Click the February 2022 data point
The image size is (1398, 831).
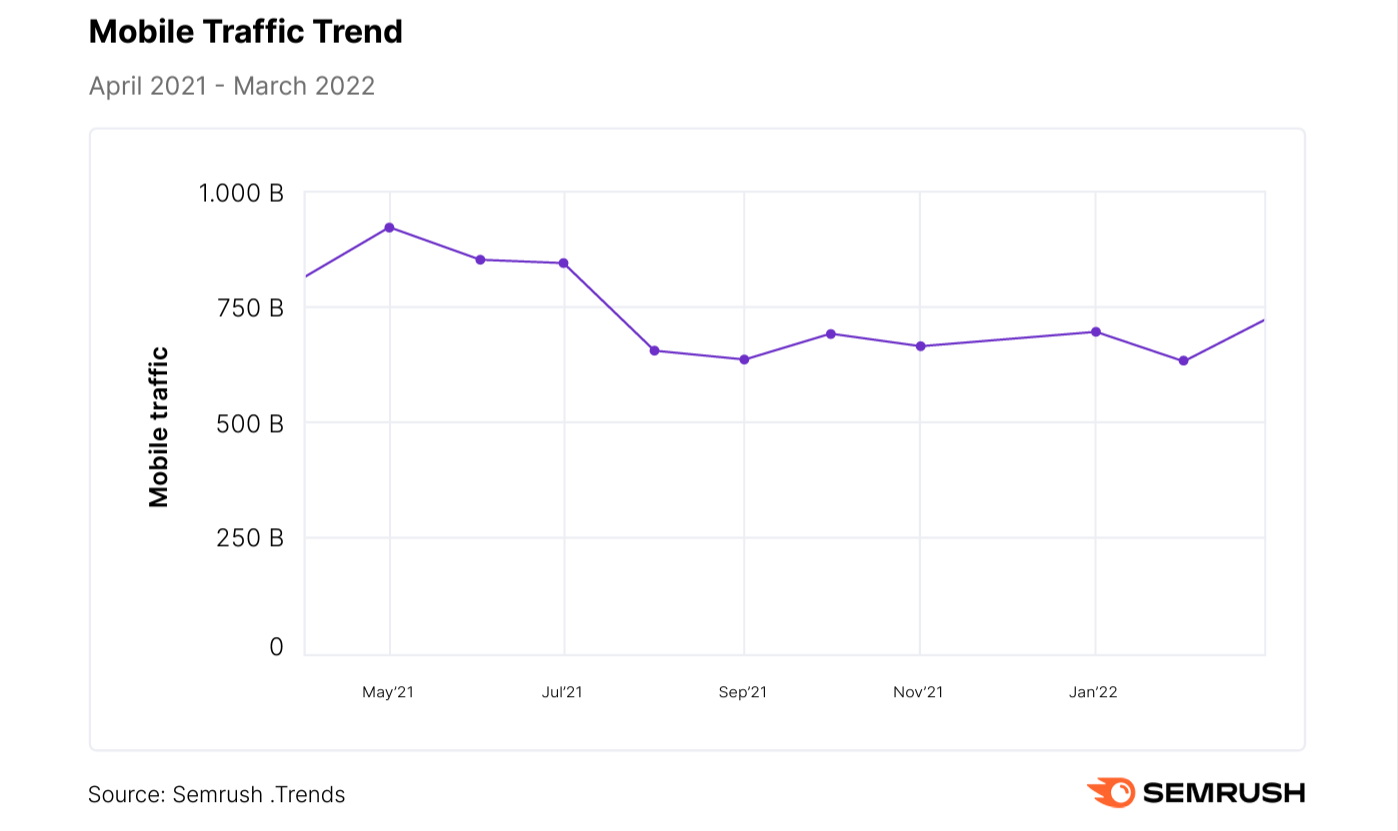point(1183,361)
